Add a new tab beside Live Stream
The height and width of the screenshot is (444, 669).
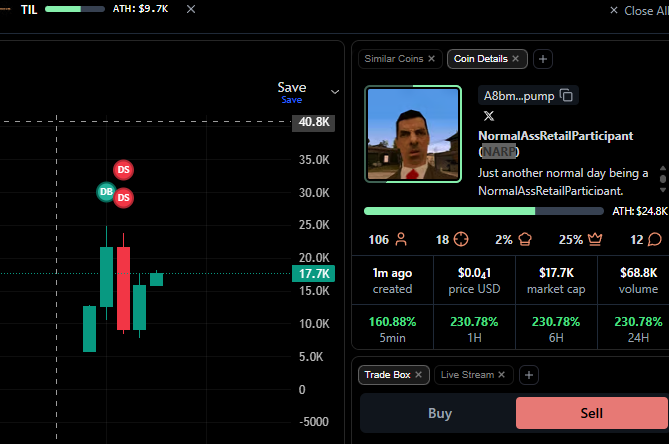(x=529, y=375)
